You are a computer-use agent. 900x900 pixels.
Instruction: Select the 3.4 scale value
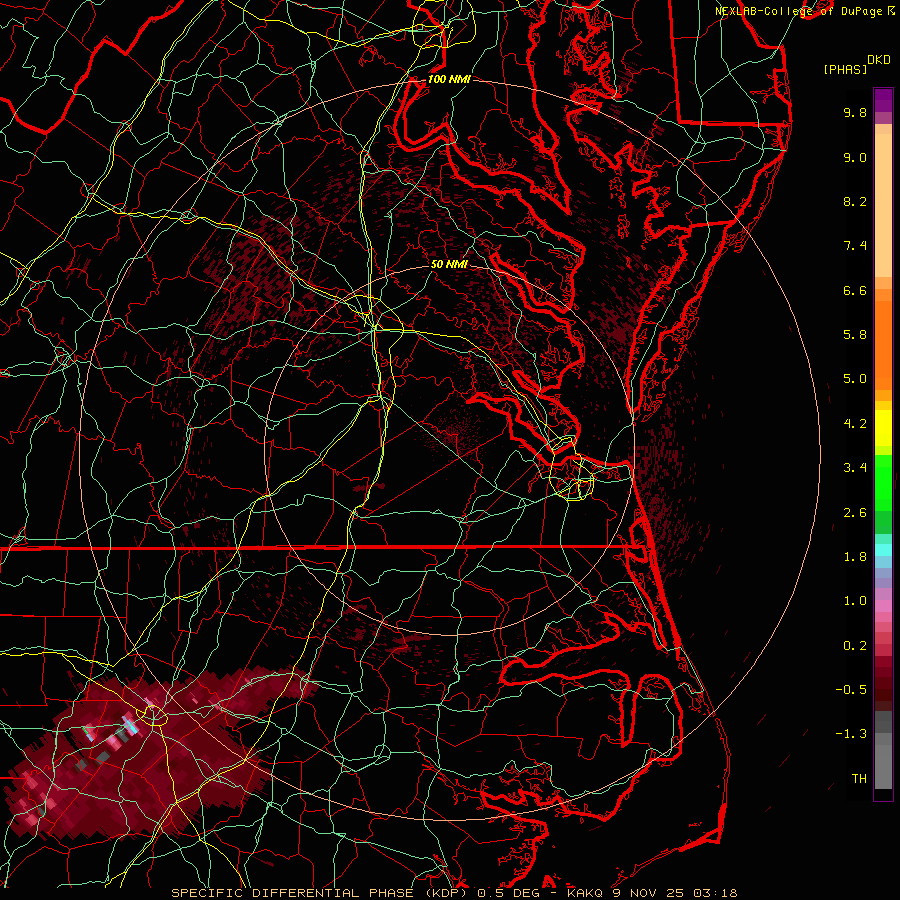(x=855, y=468)
